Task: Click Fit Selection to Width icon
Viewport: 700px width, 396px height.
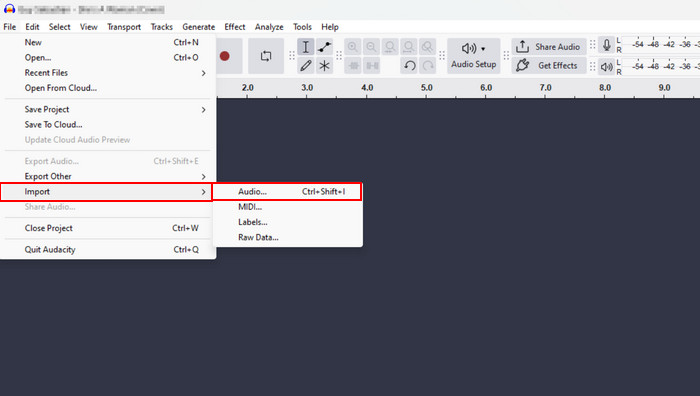Action: [x=390, y=47]
